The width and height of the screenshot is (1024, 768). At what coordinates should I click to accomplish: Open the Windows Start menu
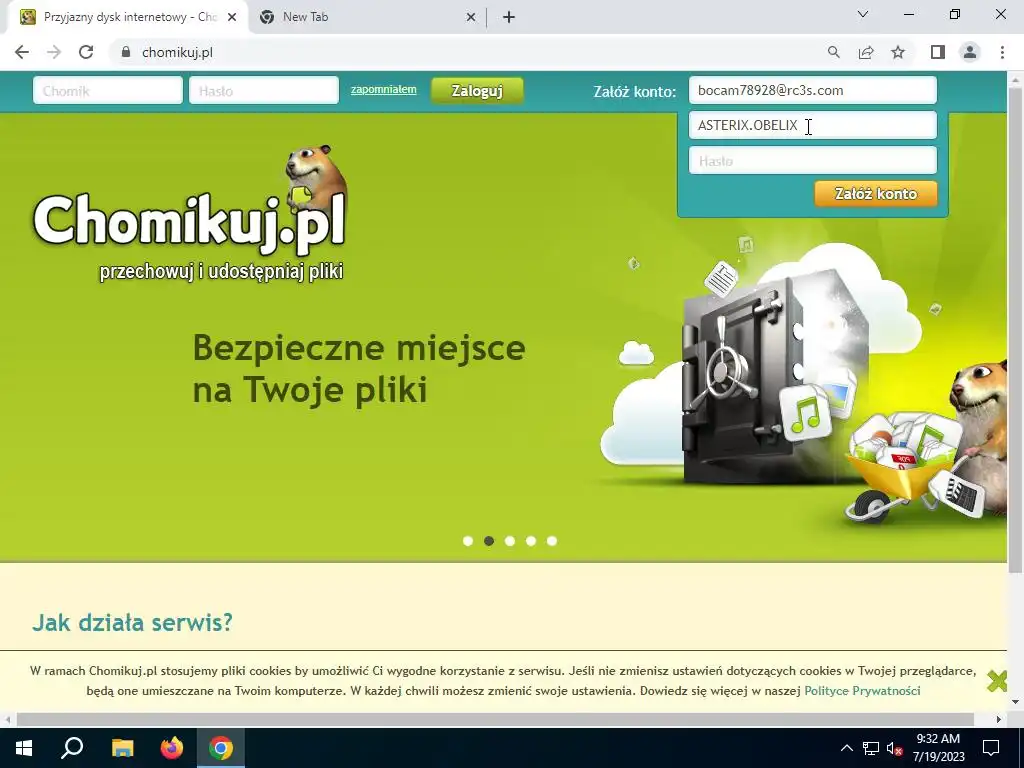[x=24, y=748]
